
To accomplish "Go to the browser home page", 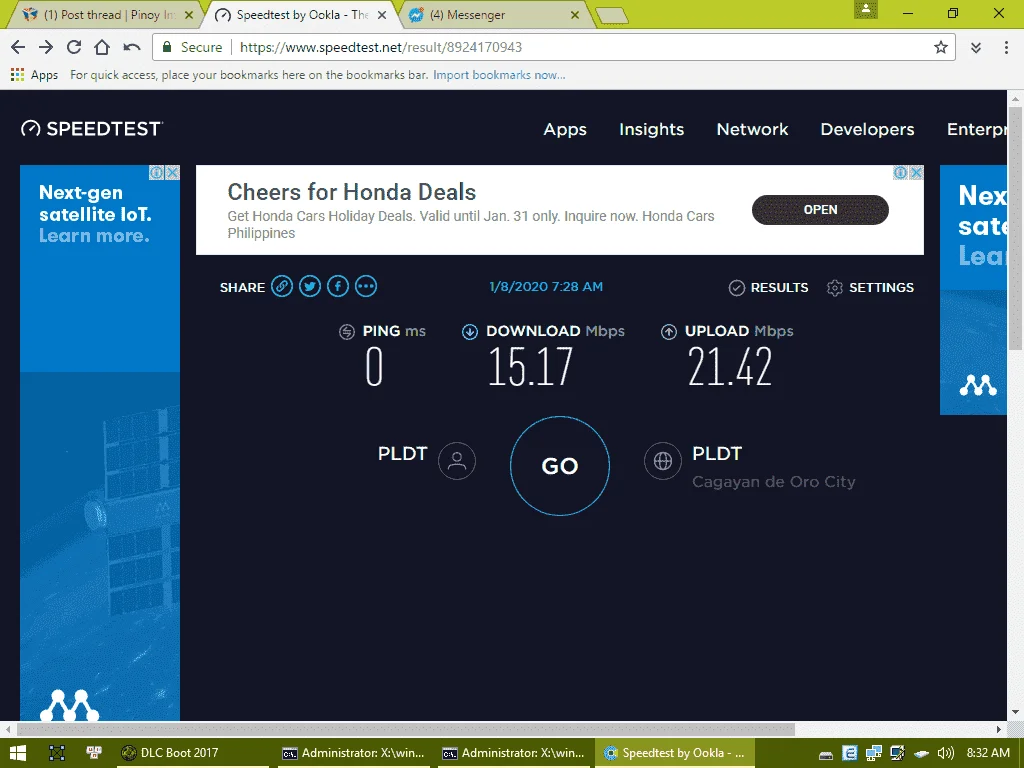I will tap(102, 47).
